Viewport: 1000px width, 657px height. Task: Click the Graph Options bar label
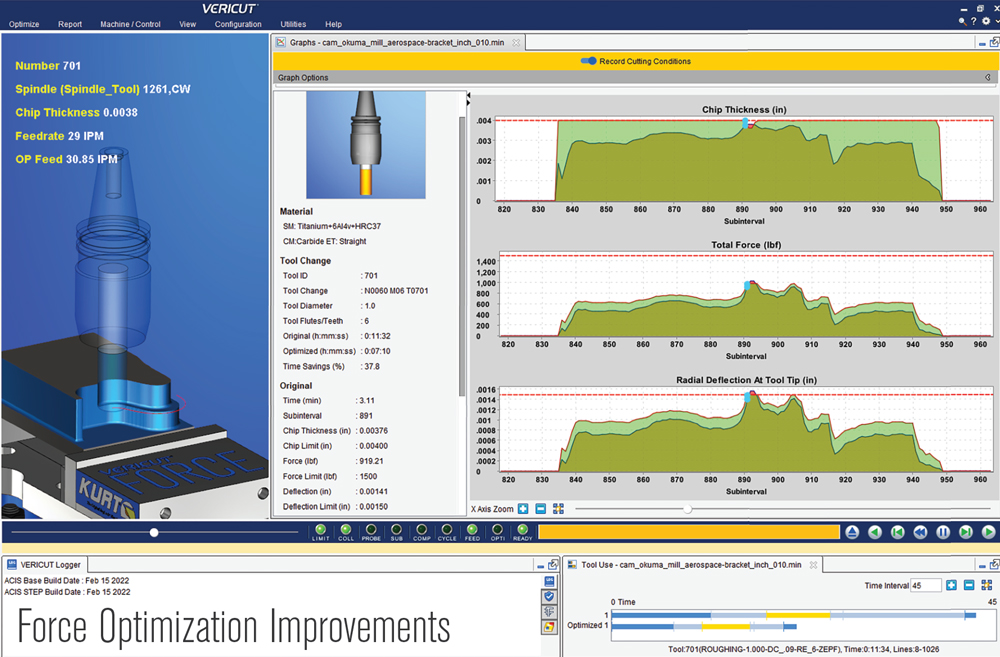point(303,78)
